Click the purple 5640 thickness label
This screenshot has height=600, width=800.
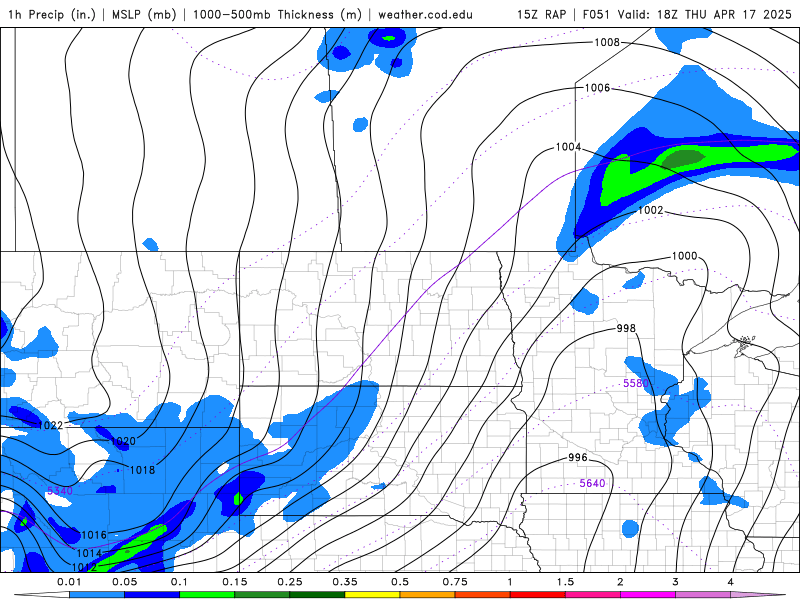tap(592, 483)
